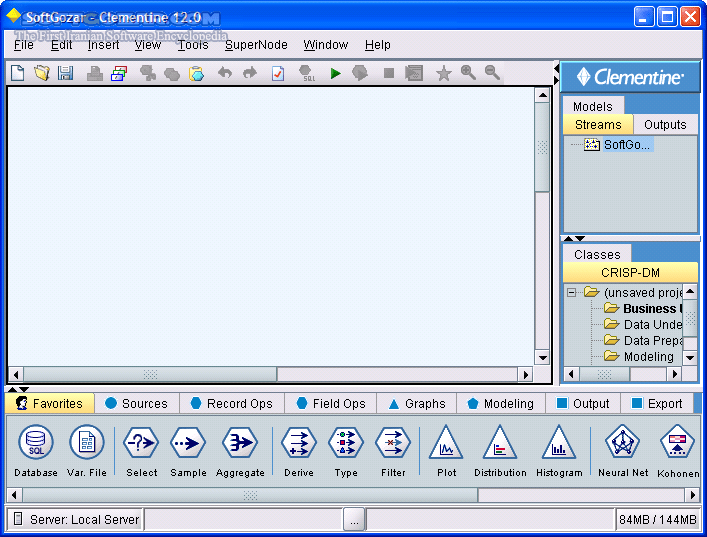Screen dimensions: 707x537
Task: Open the Help menu
Action: coord(377,45)
